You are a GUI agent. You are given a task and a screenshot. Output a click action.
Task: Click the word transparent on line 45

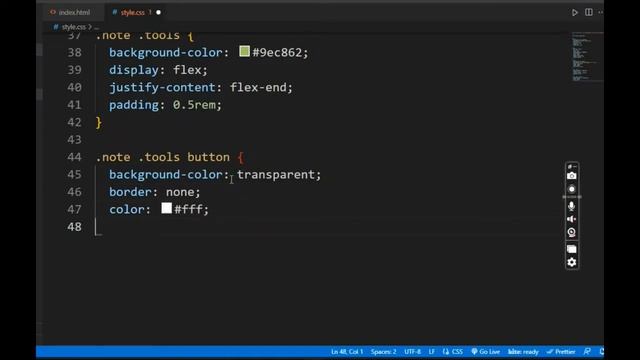pos(276,175)
